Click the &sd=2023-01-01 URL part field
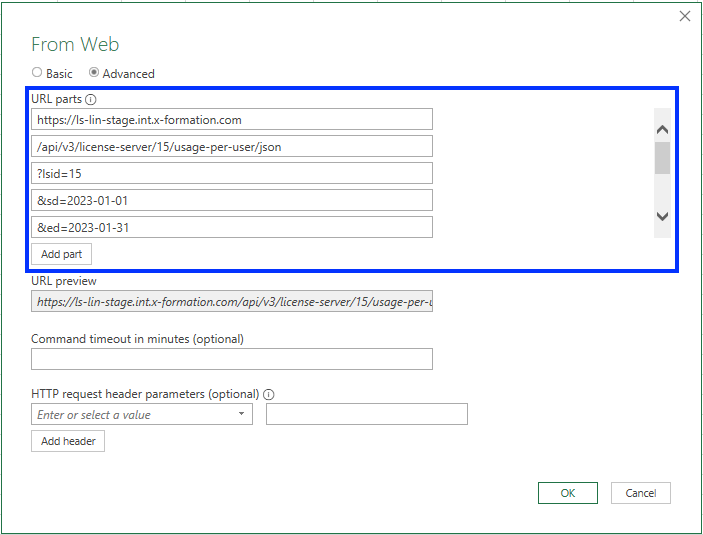 tap(232, 200)
